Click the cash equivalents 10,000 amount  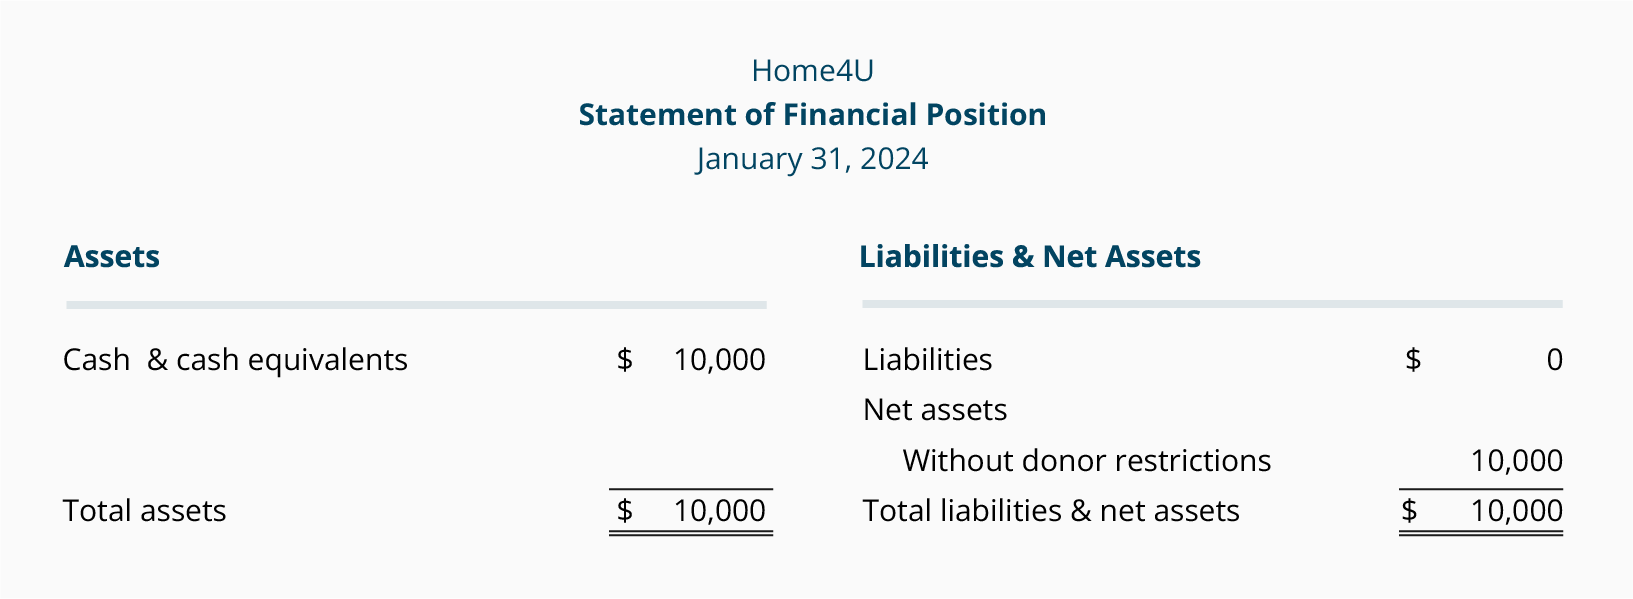[720, 360]
